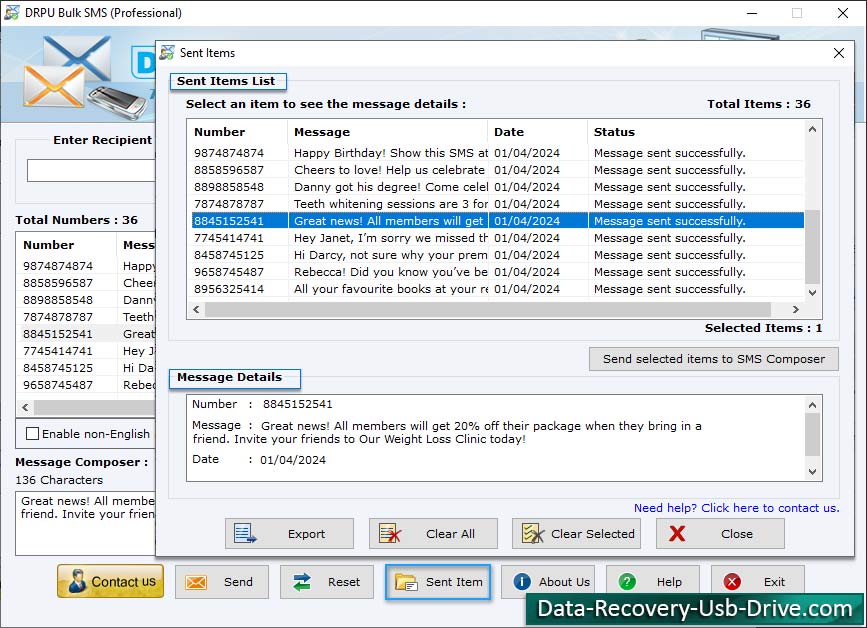
Task: Click Message Composer text area in main window
Action: 86,524
